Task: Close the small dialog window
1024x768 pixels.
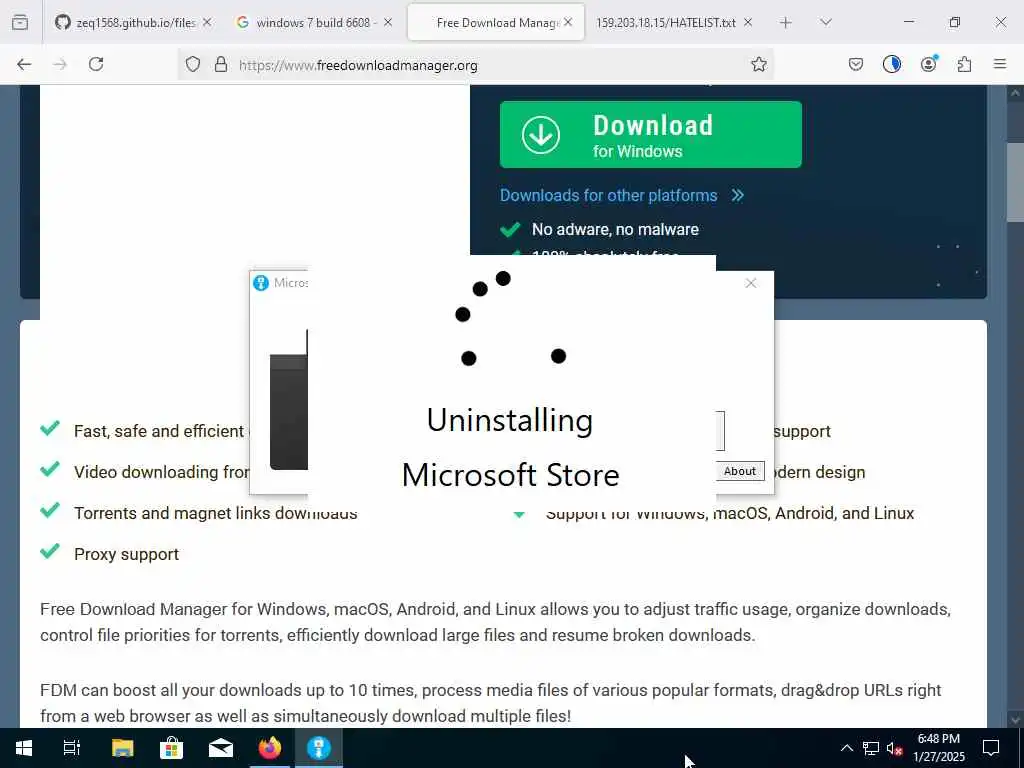Action: click(x=751, y=283)
